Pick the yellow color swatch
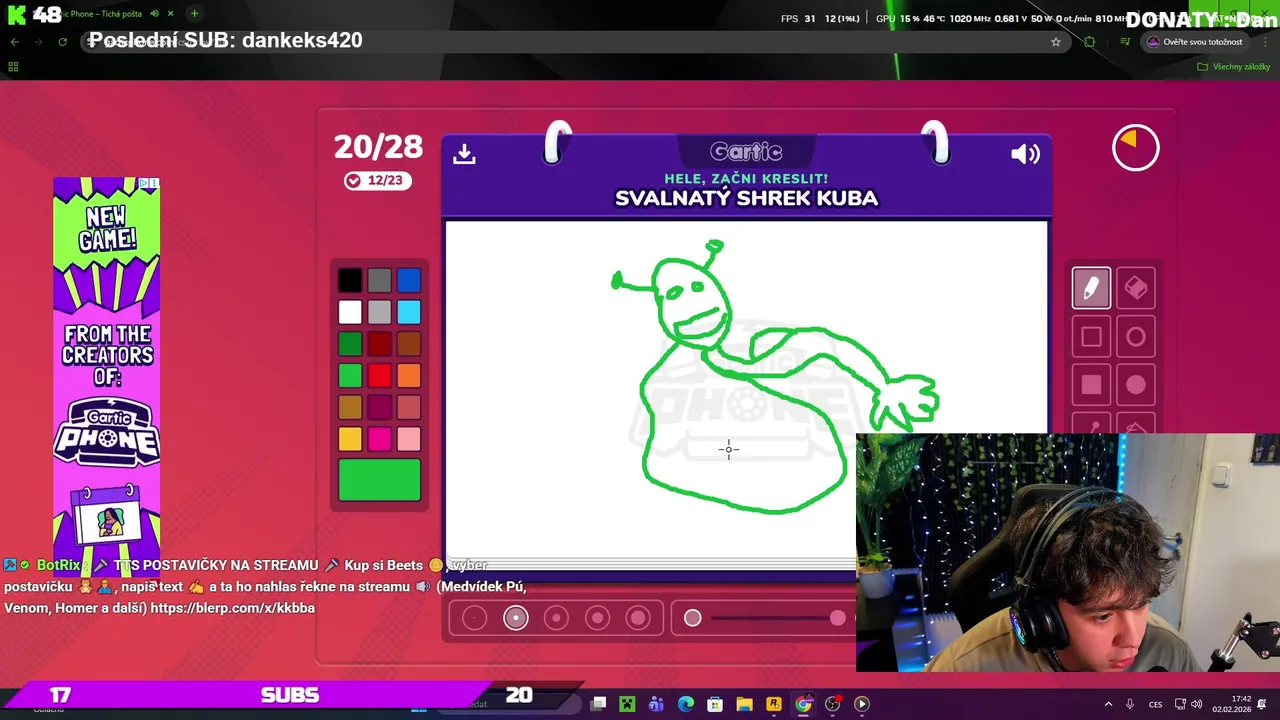Image resolution: width=1280 pixels, height=720 pixels. pos(350,439)
